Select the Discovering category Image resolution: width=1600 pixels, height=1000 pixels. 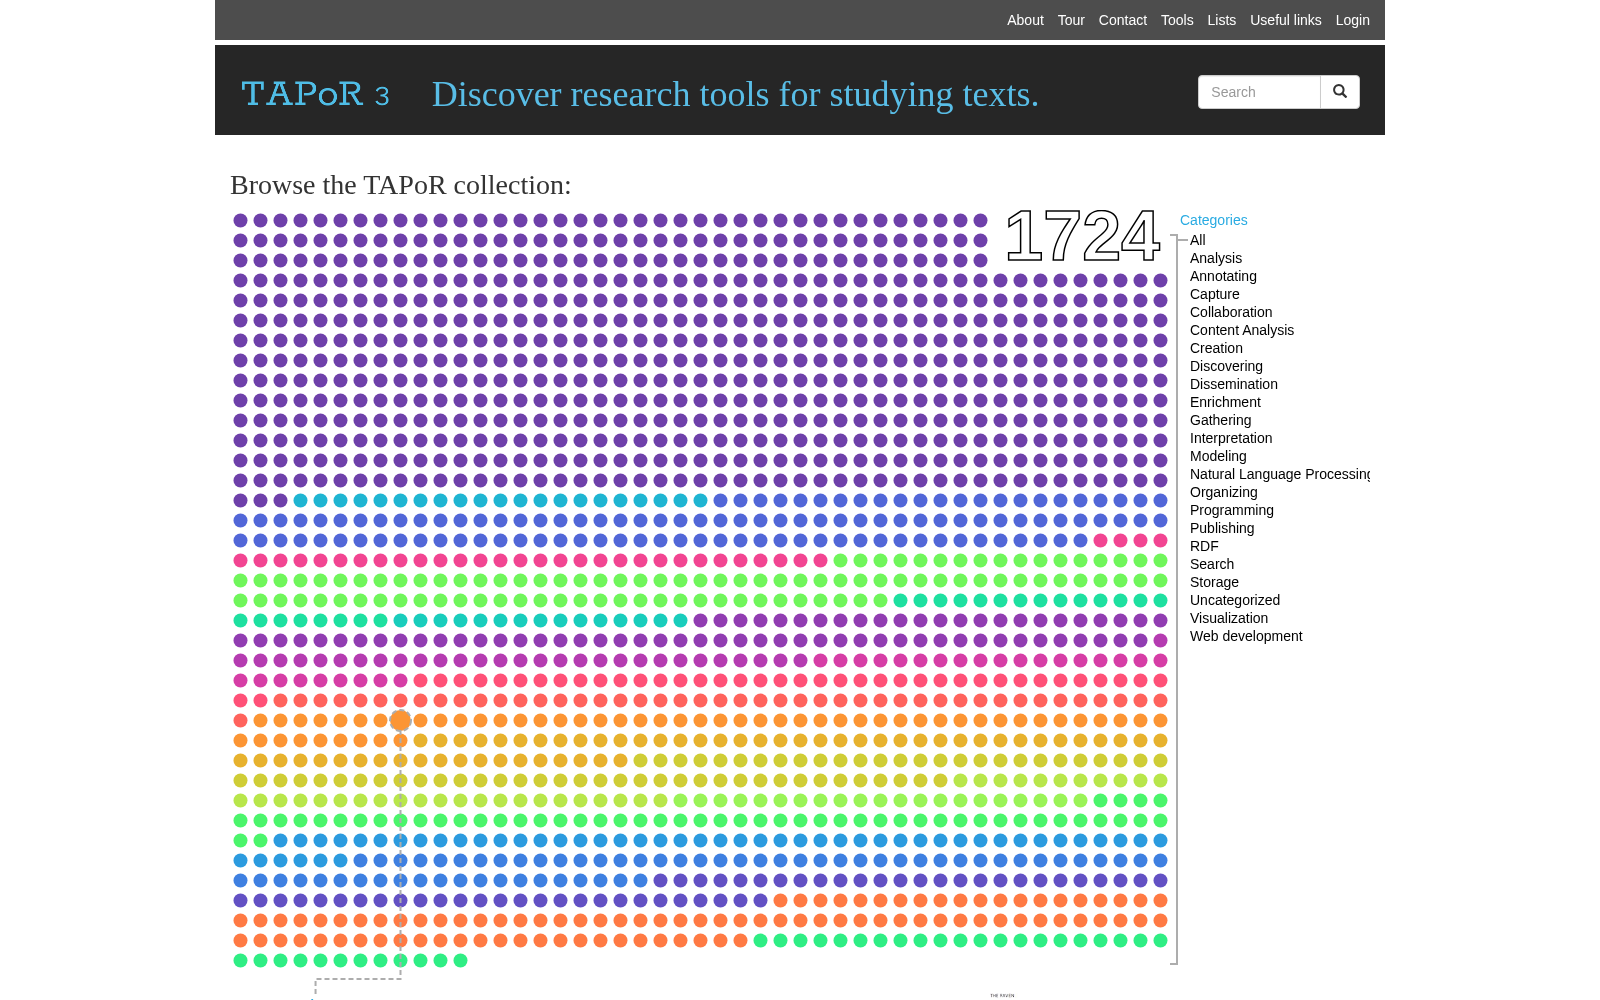coord(1226,366)
